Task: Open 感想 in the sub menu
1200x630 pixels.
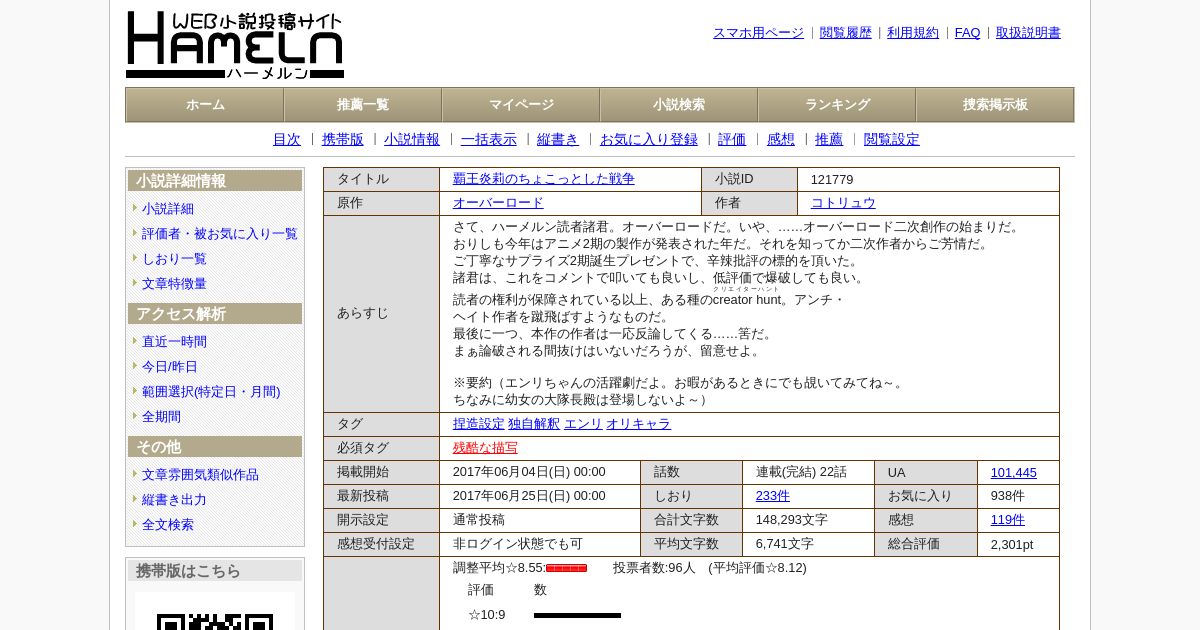Action: [x=781, y=140]
